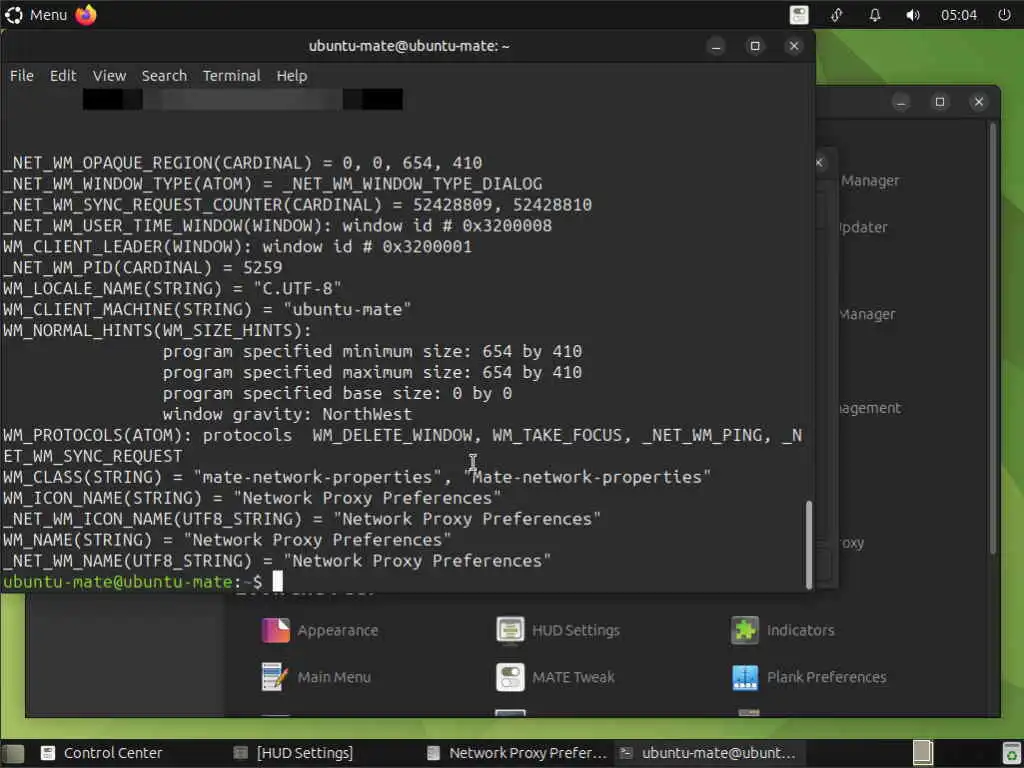Click the MATE Tweak label in Control Center
The image size is (1024, 768).
click(573, 677)
